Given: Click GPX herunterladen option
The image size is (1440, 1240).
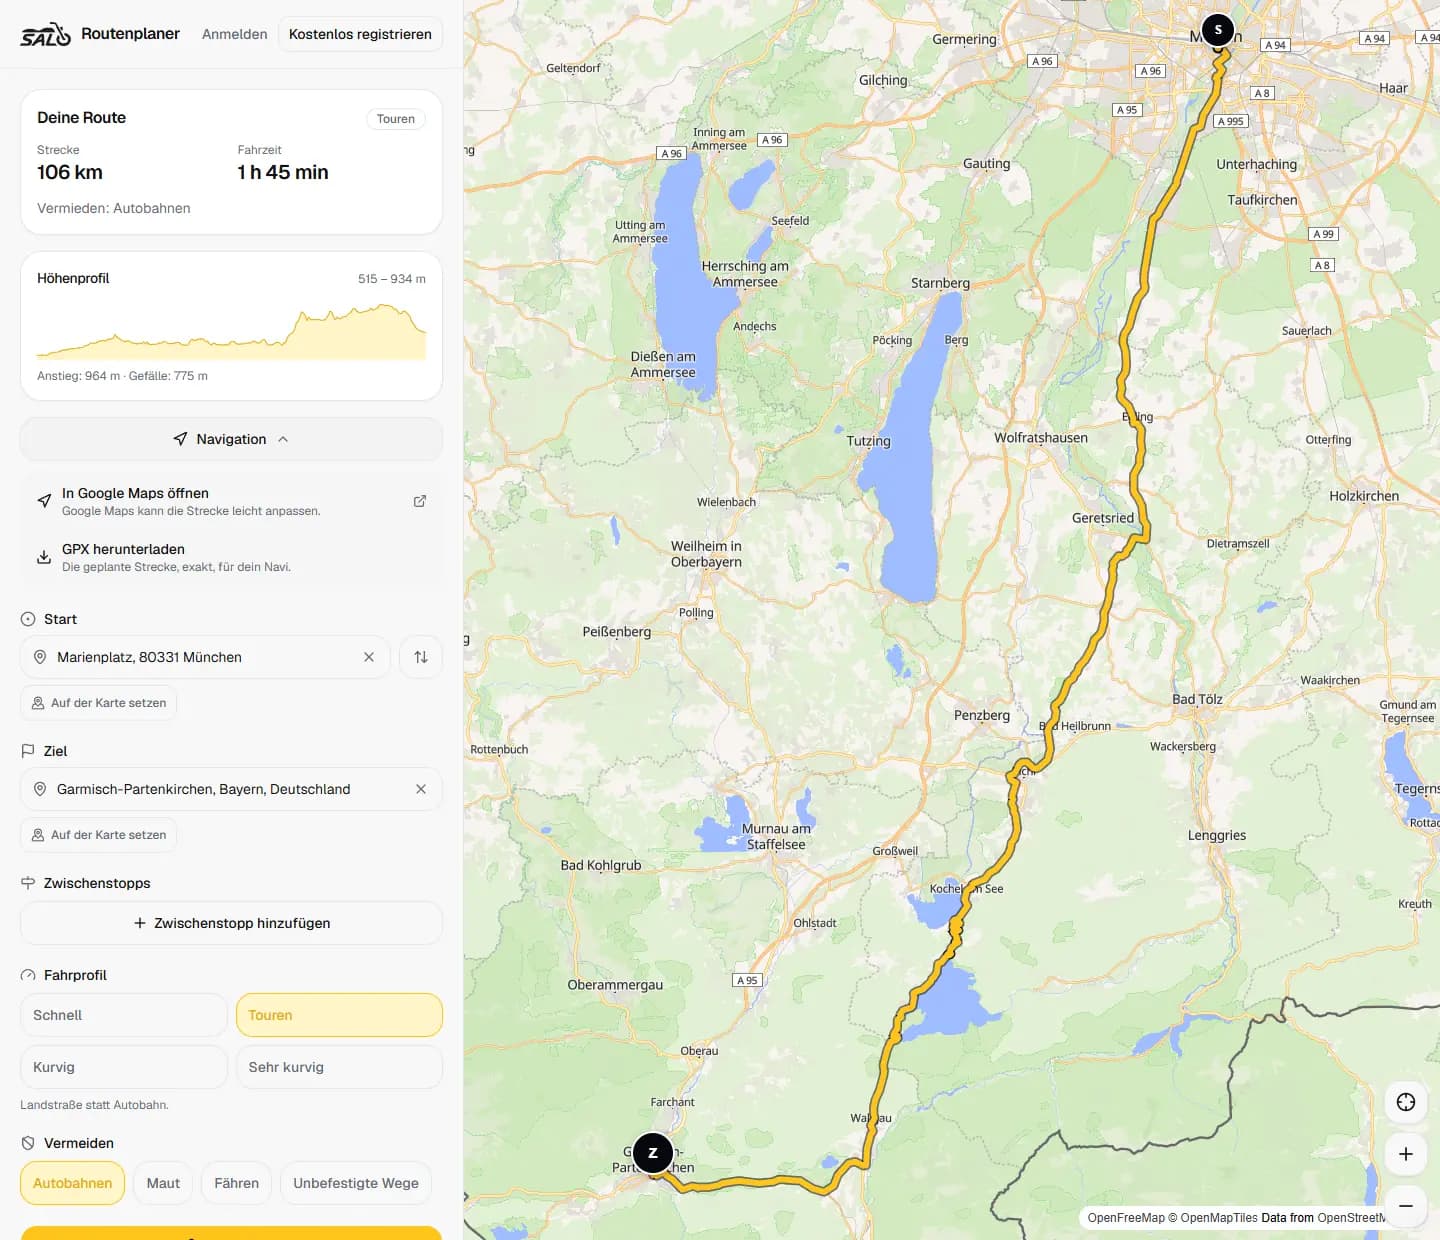Looking at the screenshot, I should pyautogui.click(x=231, y=557).
